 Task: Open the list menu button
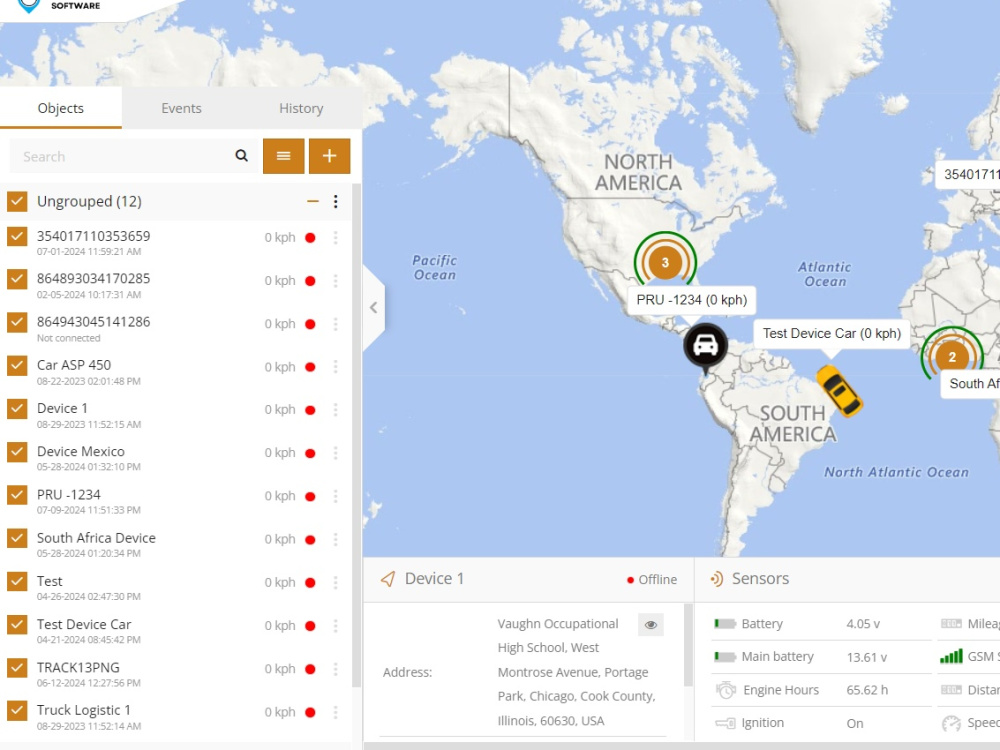[284, 156]
